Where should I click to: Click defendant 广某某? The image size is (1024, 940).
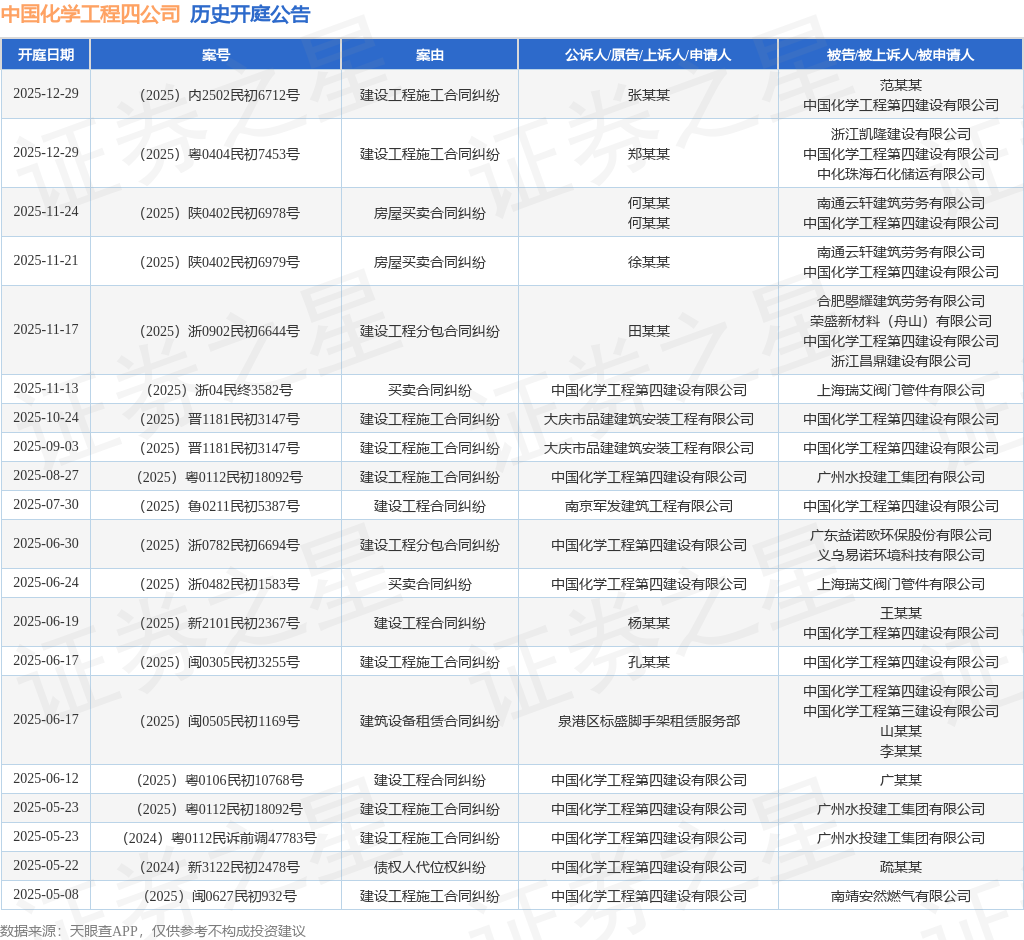[901, 780]
